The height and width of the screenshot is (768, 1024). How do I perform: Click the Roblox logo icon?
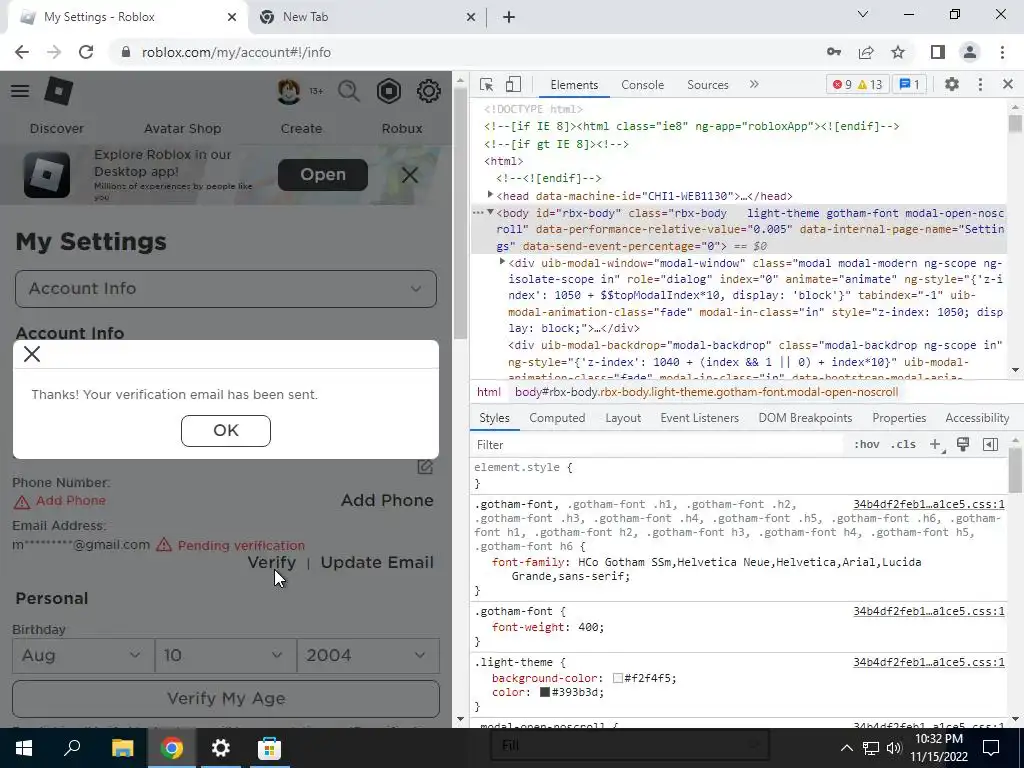58,91
